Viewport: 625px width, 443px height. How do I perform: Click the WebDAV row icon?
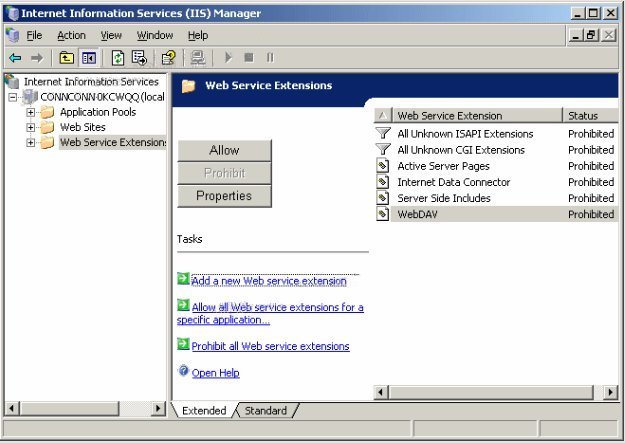click(x=383, y=215)
